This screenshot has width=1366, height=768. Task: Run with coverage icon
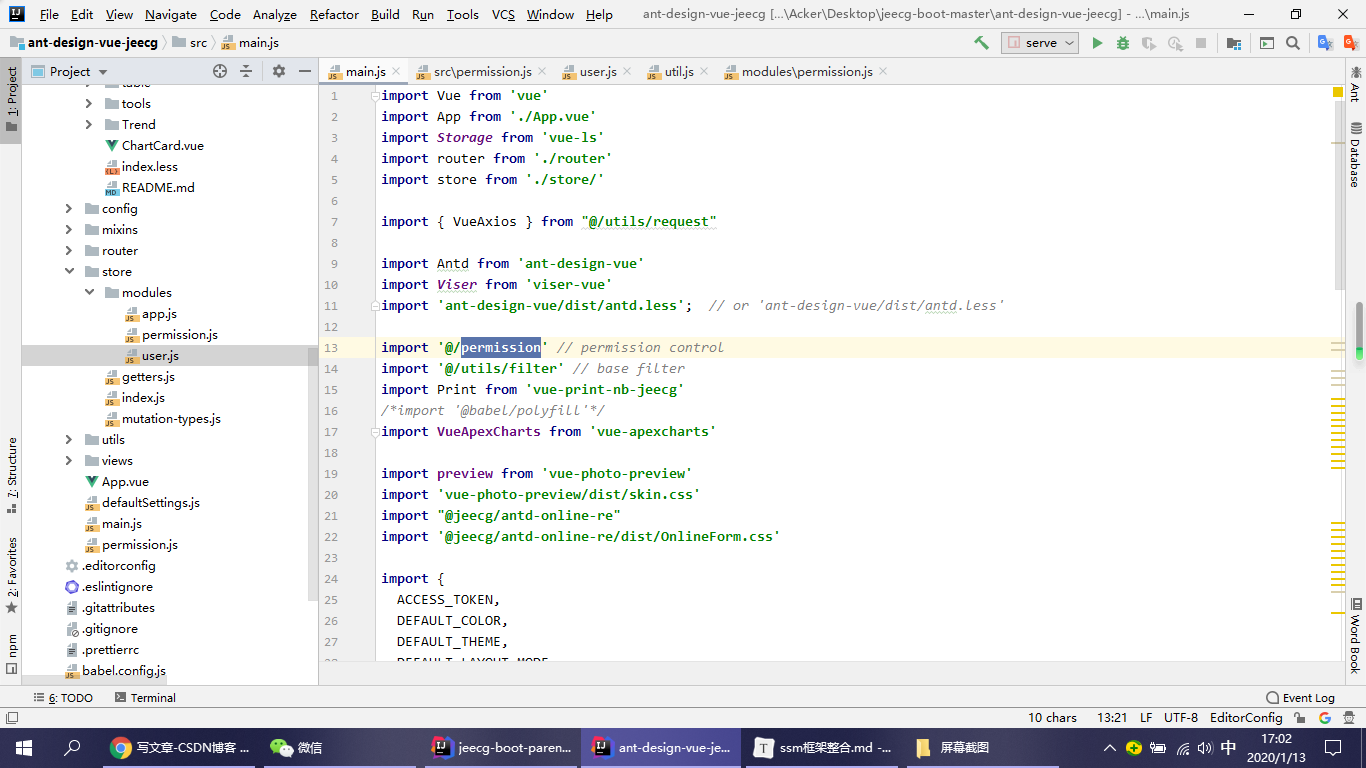pos(1149,43)
